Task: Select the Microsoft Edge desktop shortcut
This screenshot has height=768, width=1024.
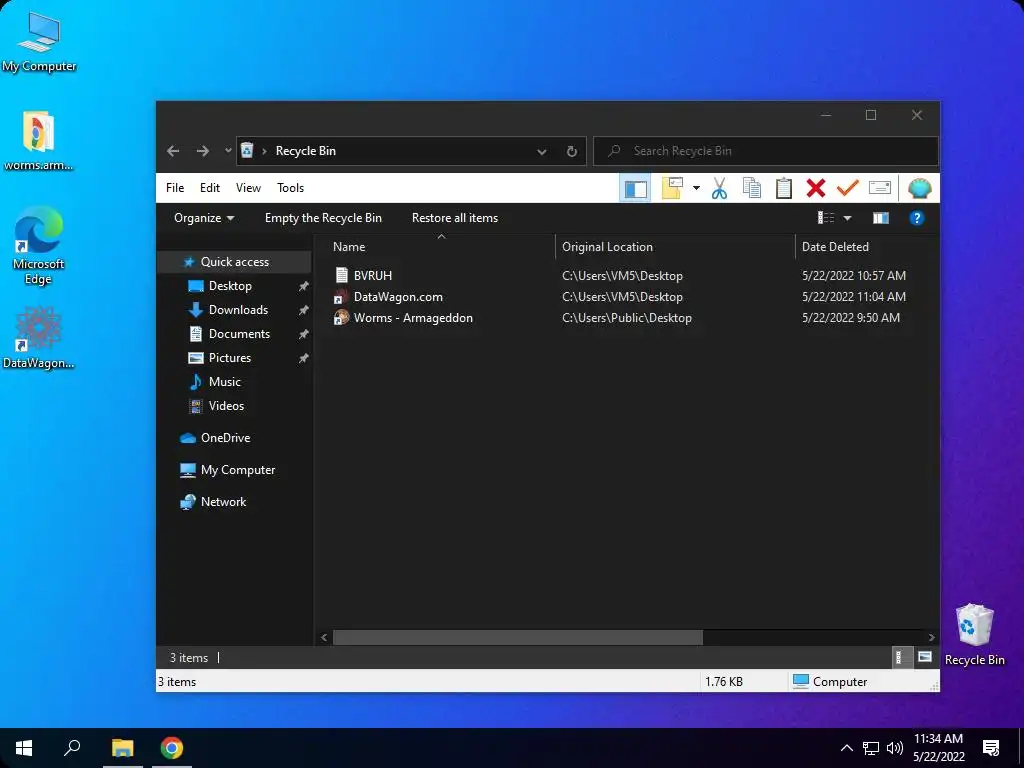Action: 38,246
